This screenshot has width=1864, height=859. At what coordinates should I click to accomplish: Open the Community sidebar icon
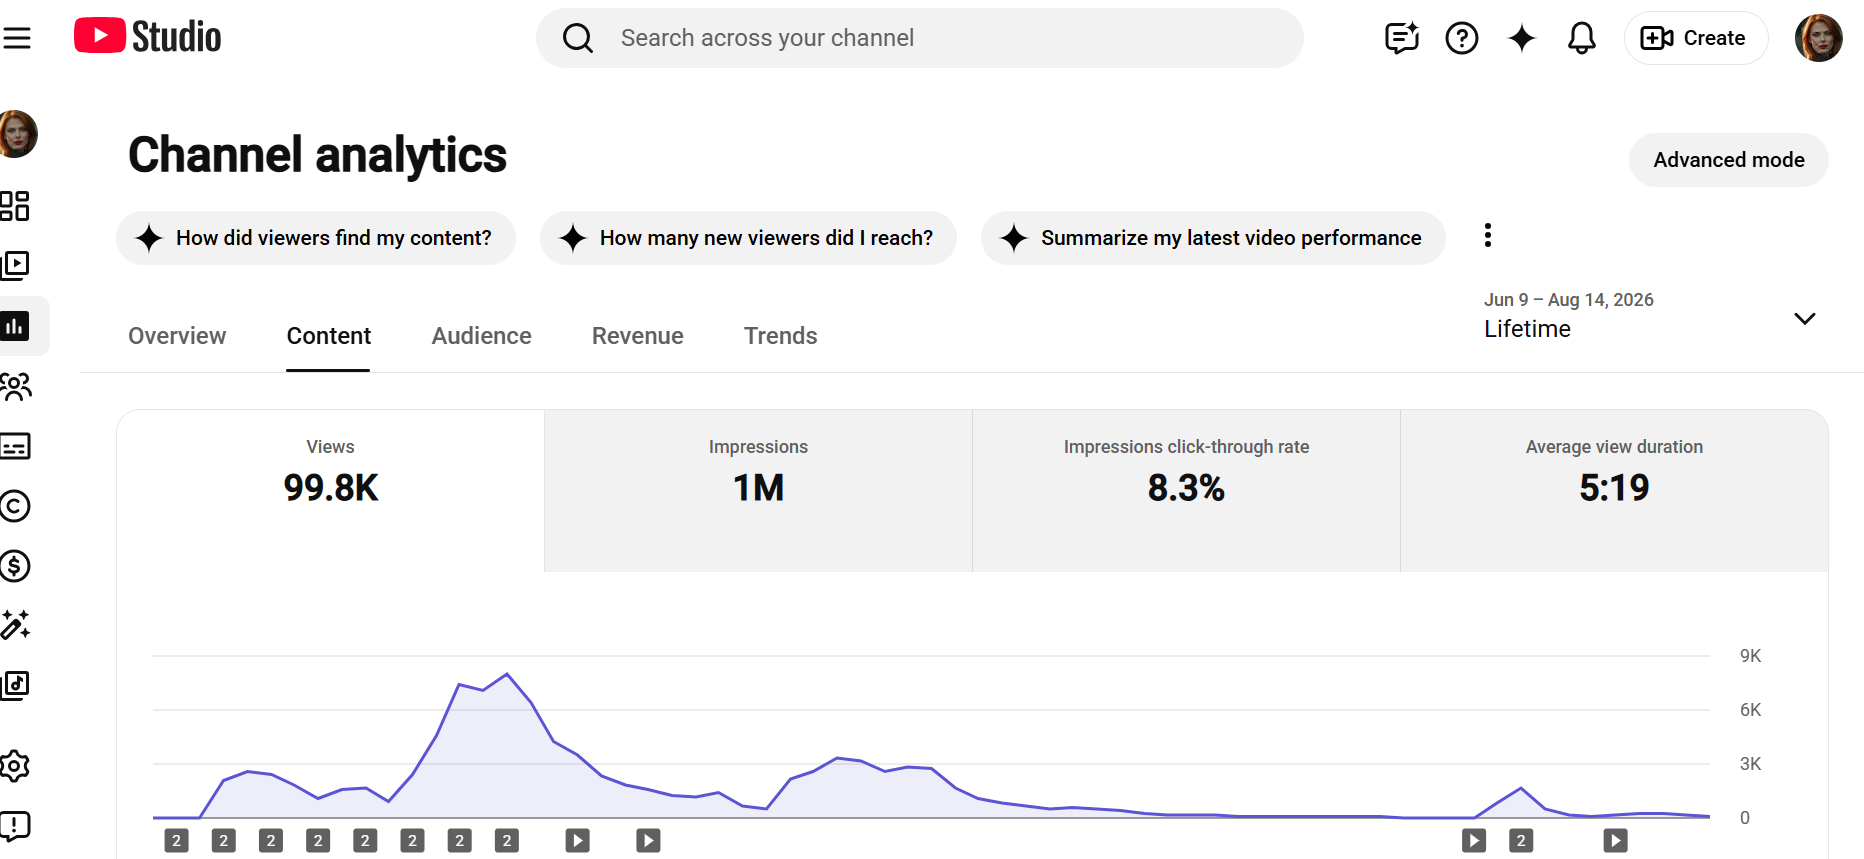(15, 386)
